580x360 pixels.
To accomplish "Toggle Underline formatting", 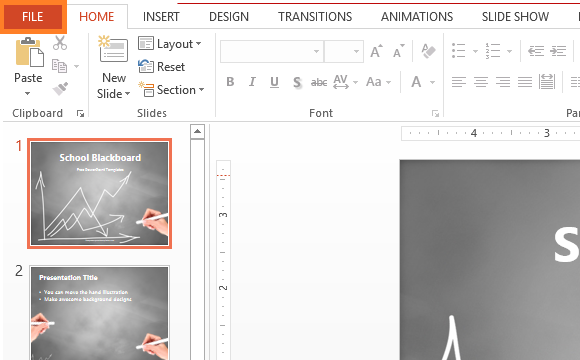I will (x=274, y=82).
